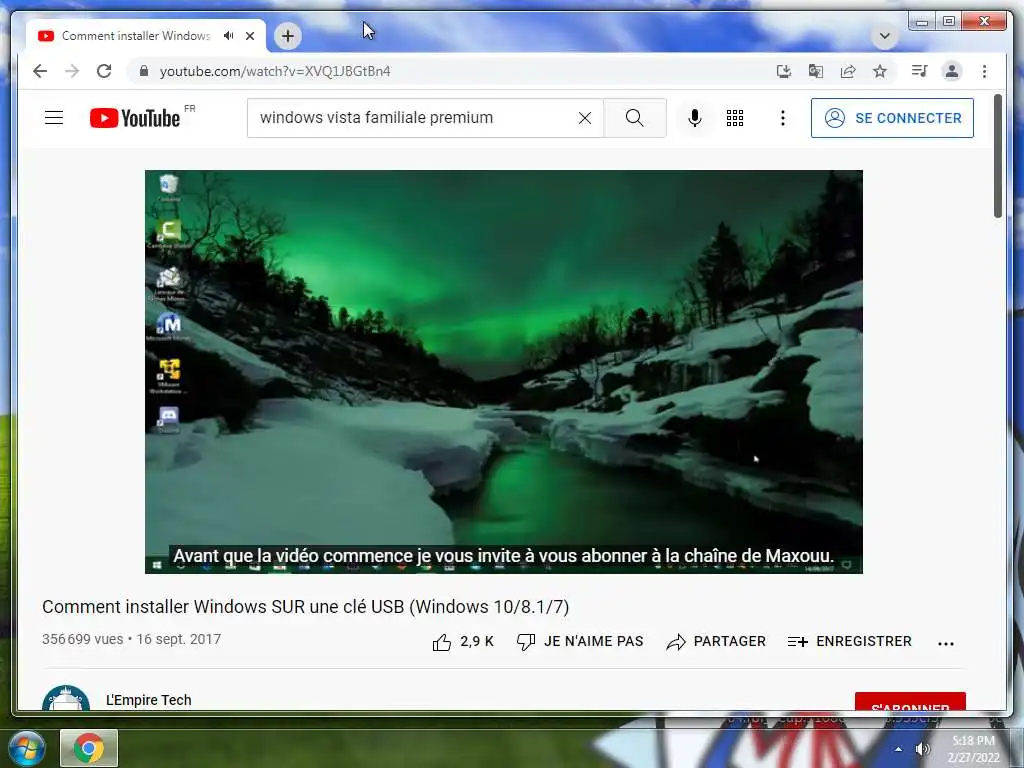Reload the YouTube page
This screenshot has height=768, width=1024.
click(104, 71)
